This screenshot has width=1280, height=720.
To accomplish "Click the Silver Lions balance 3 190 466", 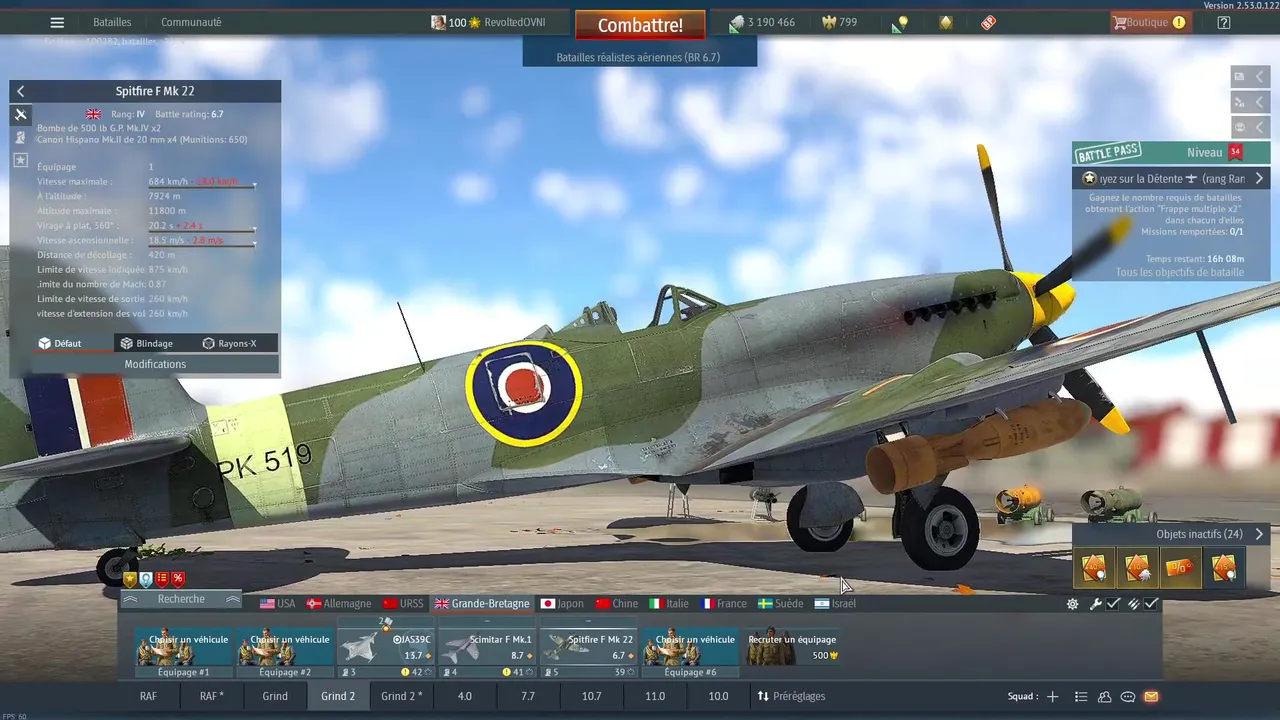I will [x=761, y=22].
